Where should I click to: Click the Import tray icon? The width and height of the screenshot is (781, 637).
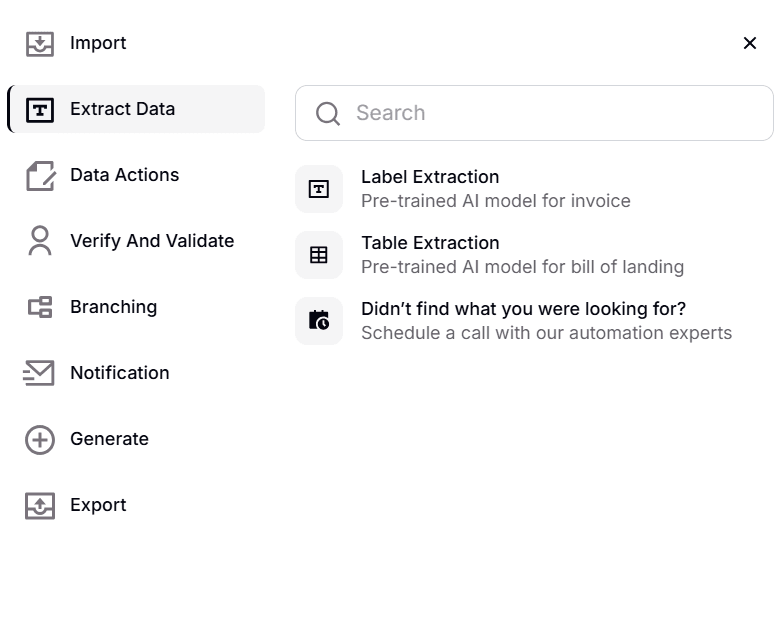(x=40, y=44)
